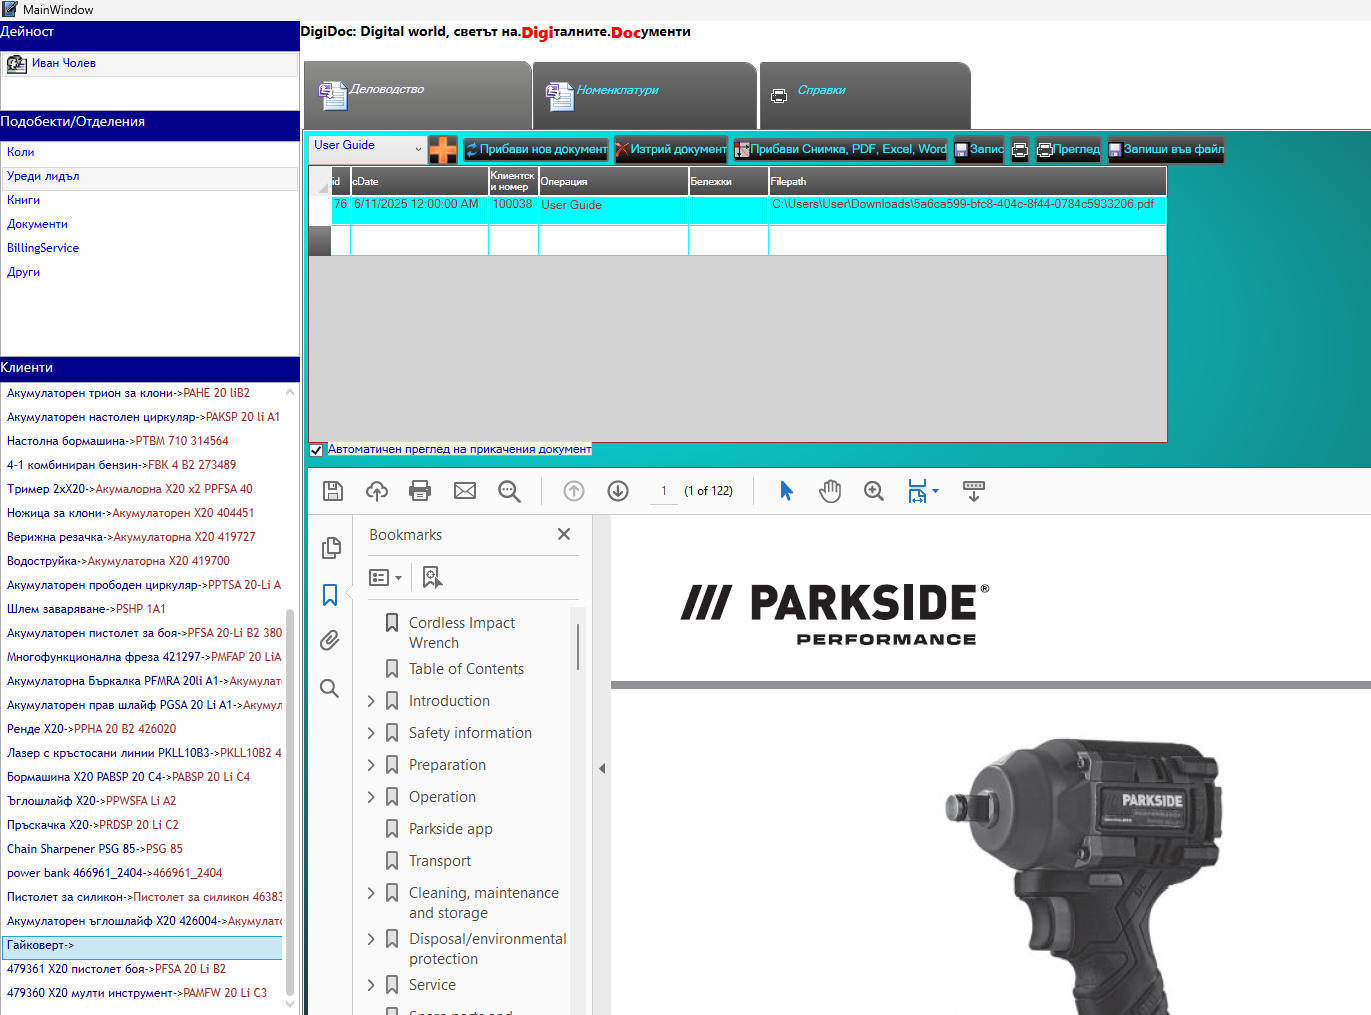The image size is (1371, 1015).
Task: Click the save icon in PDF toolbar
Action: click(333, 491)
